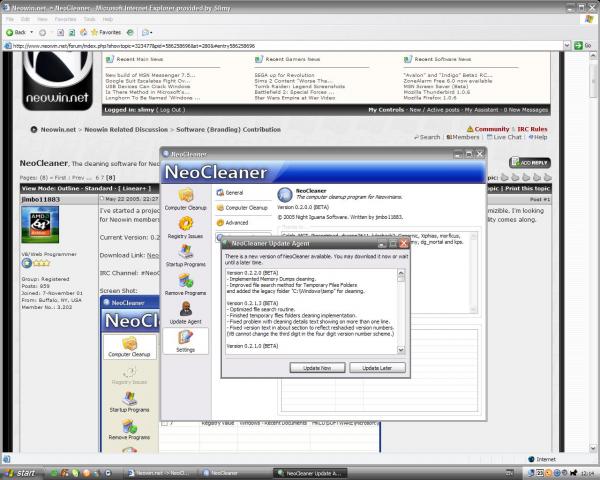Image resolution: width=600 pixels, height=480 pixels.
Task: Open the Tools menu in Internet Explorer
Action: pos(90,19)
